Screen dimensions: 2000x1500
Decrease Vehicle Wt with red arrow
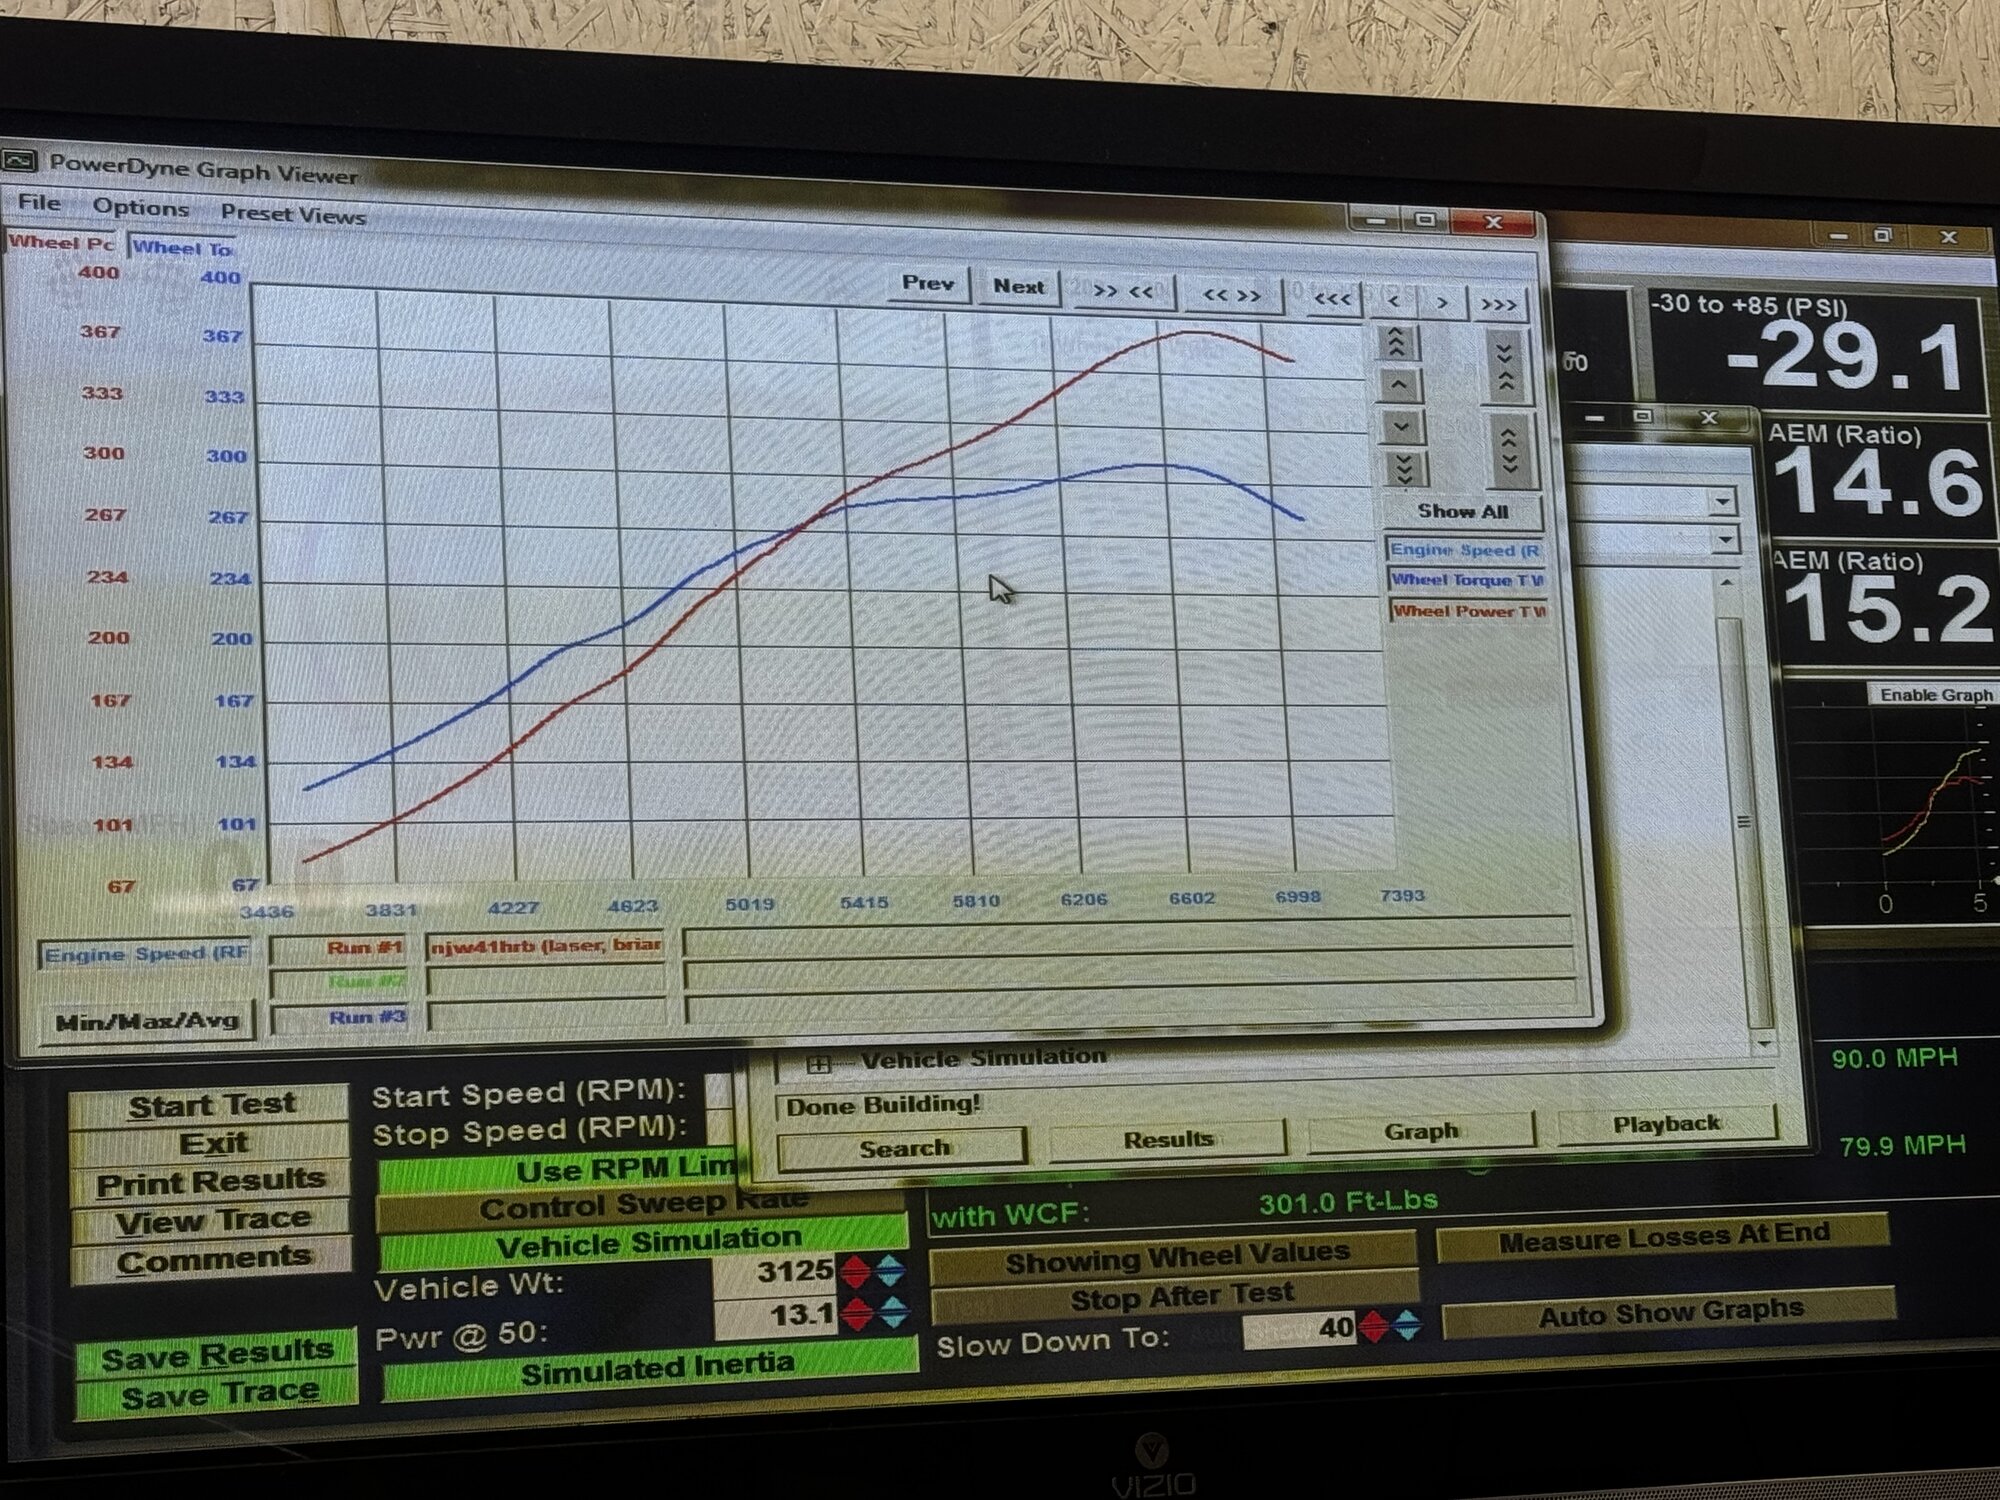click(856, 1271)
